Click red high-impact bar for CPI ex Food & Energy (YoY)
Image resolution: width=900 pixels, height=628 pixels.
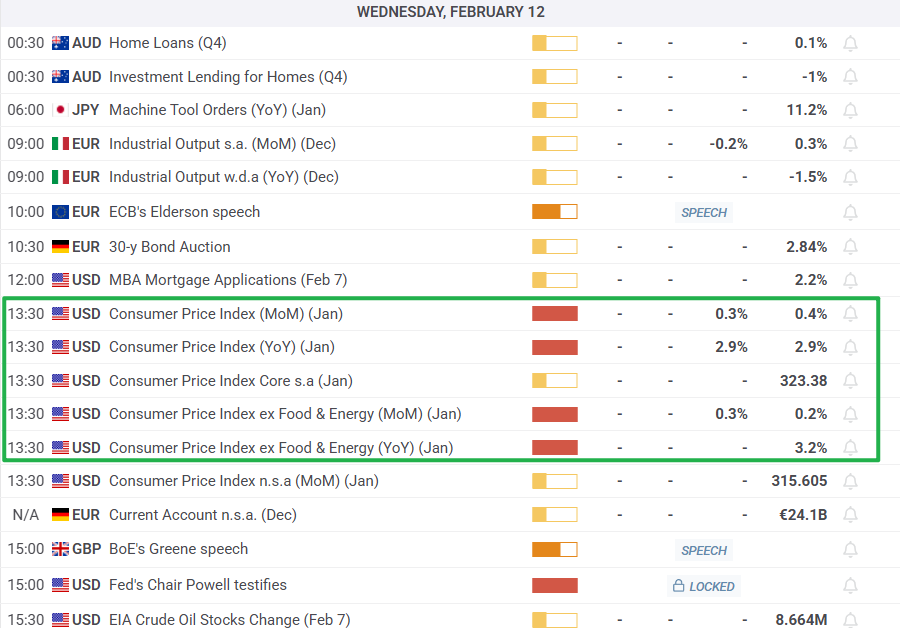554,447
